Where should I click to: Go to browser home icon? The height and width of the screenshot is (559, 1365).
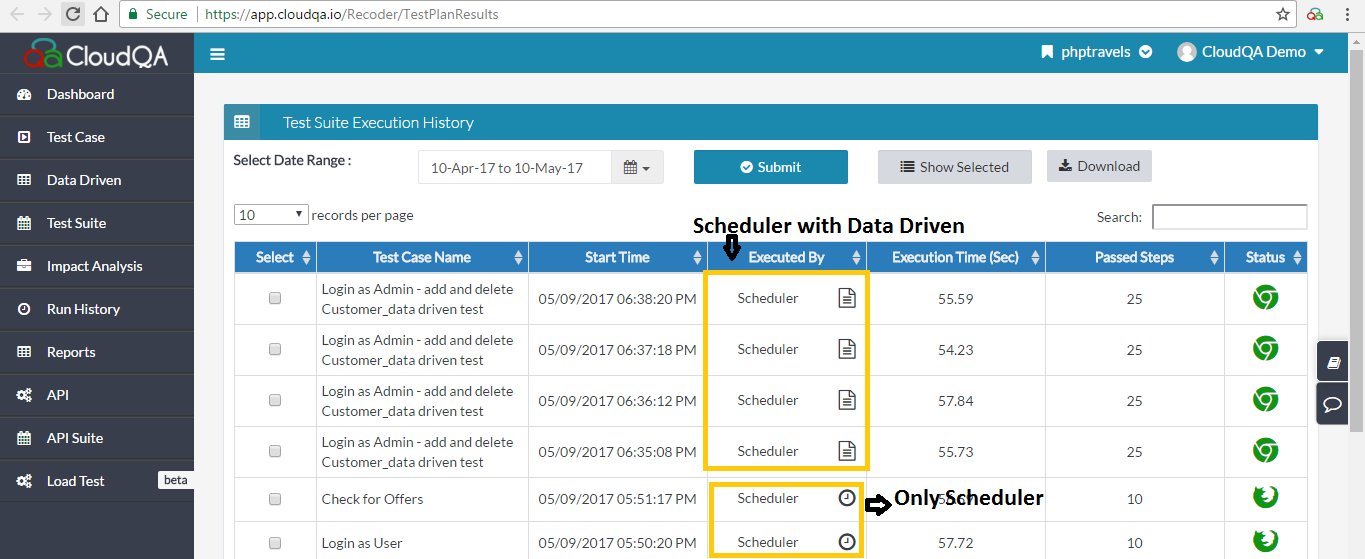(100, 14)
